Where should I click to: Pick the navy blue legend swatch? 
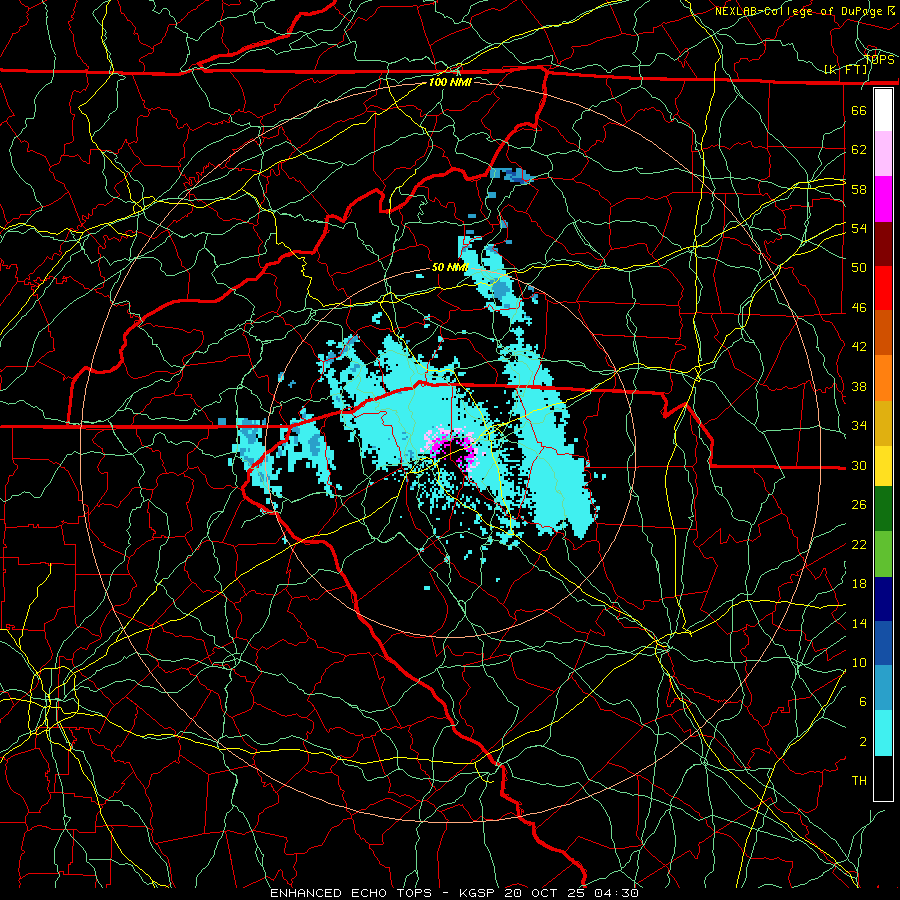883,599
